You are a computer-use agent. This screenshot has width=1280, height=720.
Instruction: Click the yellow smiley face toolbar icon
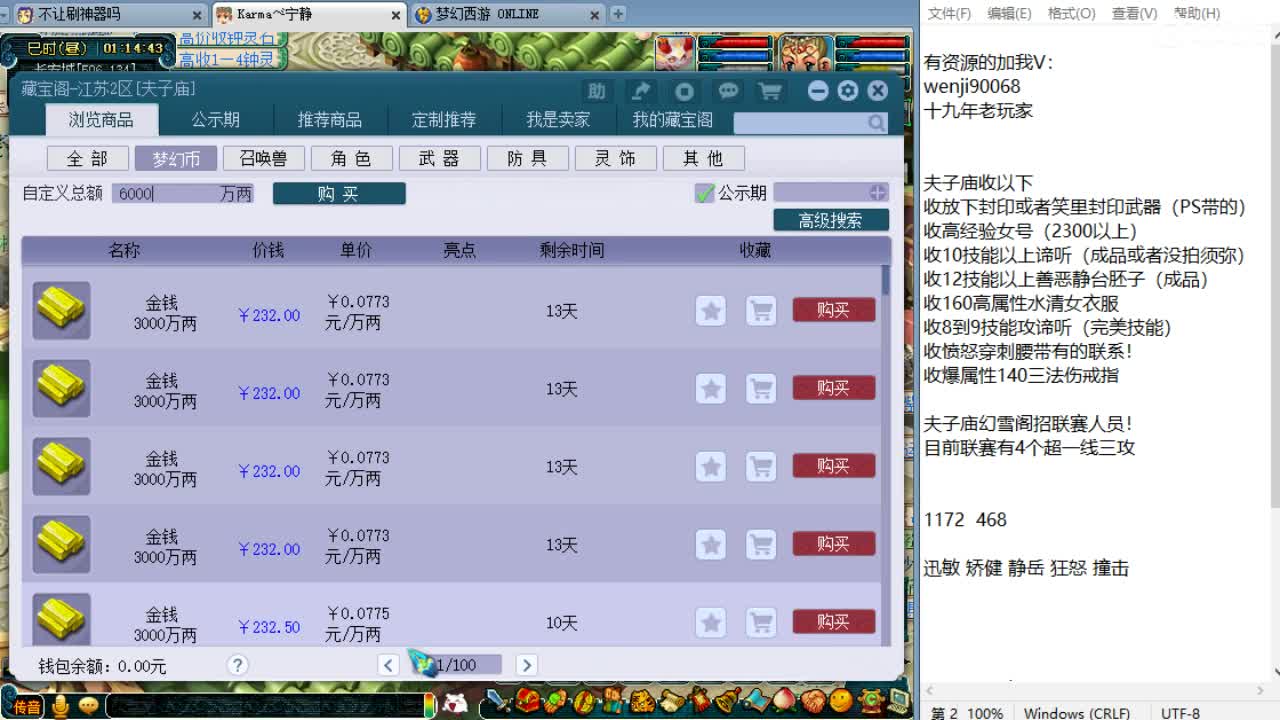coord(841,700)
